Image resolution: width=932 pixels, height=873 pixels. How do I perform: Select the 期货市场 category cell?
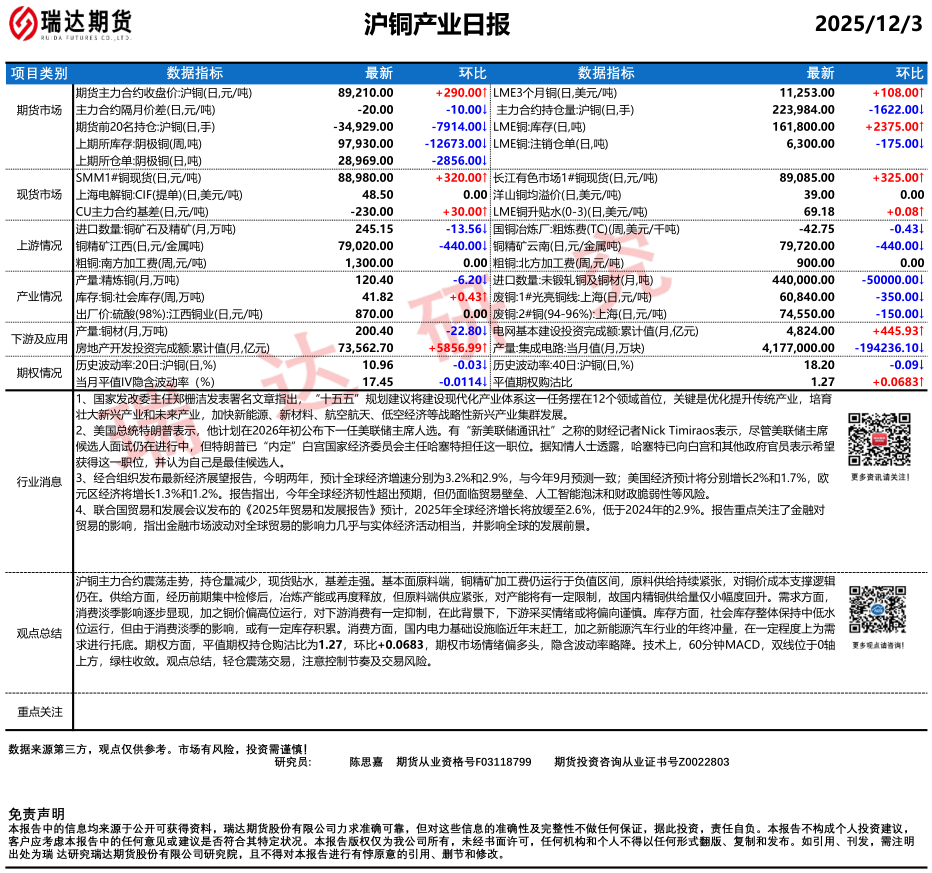[39, 109]
